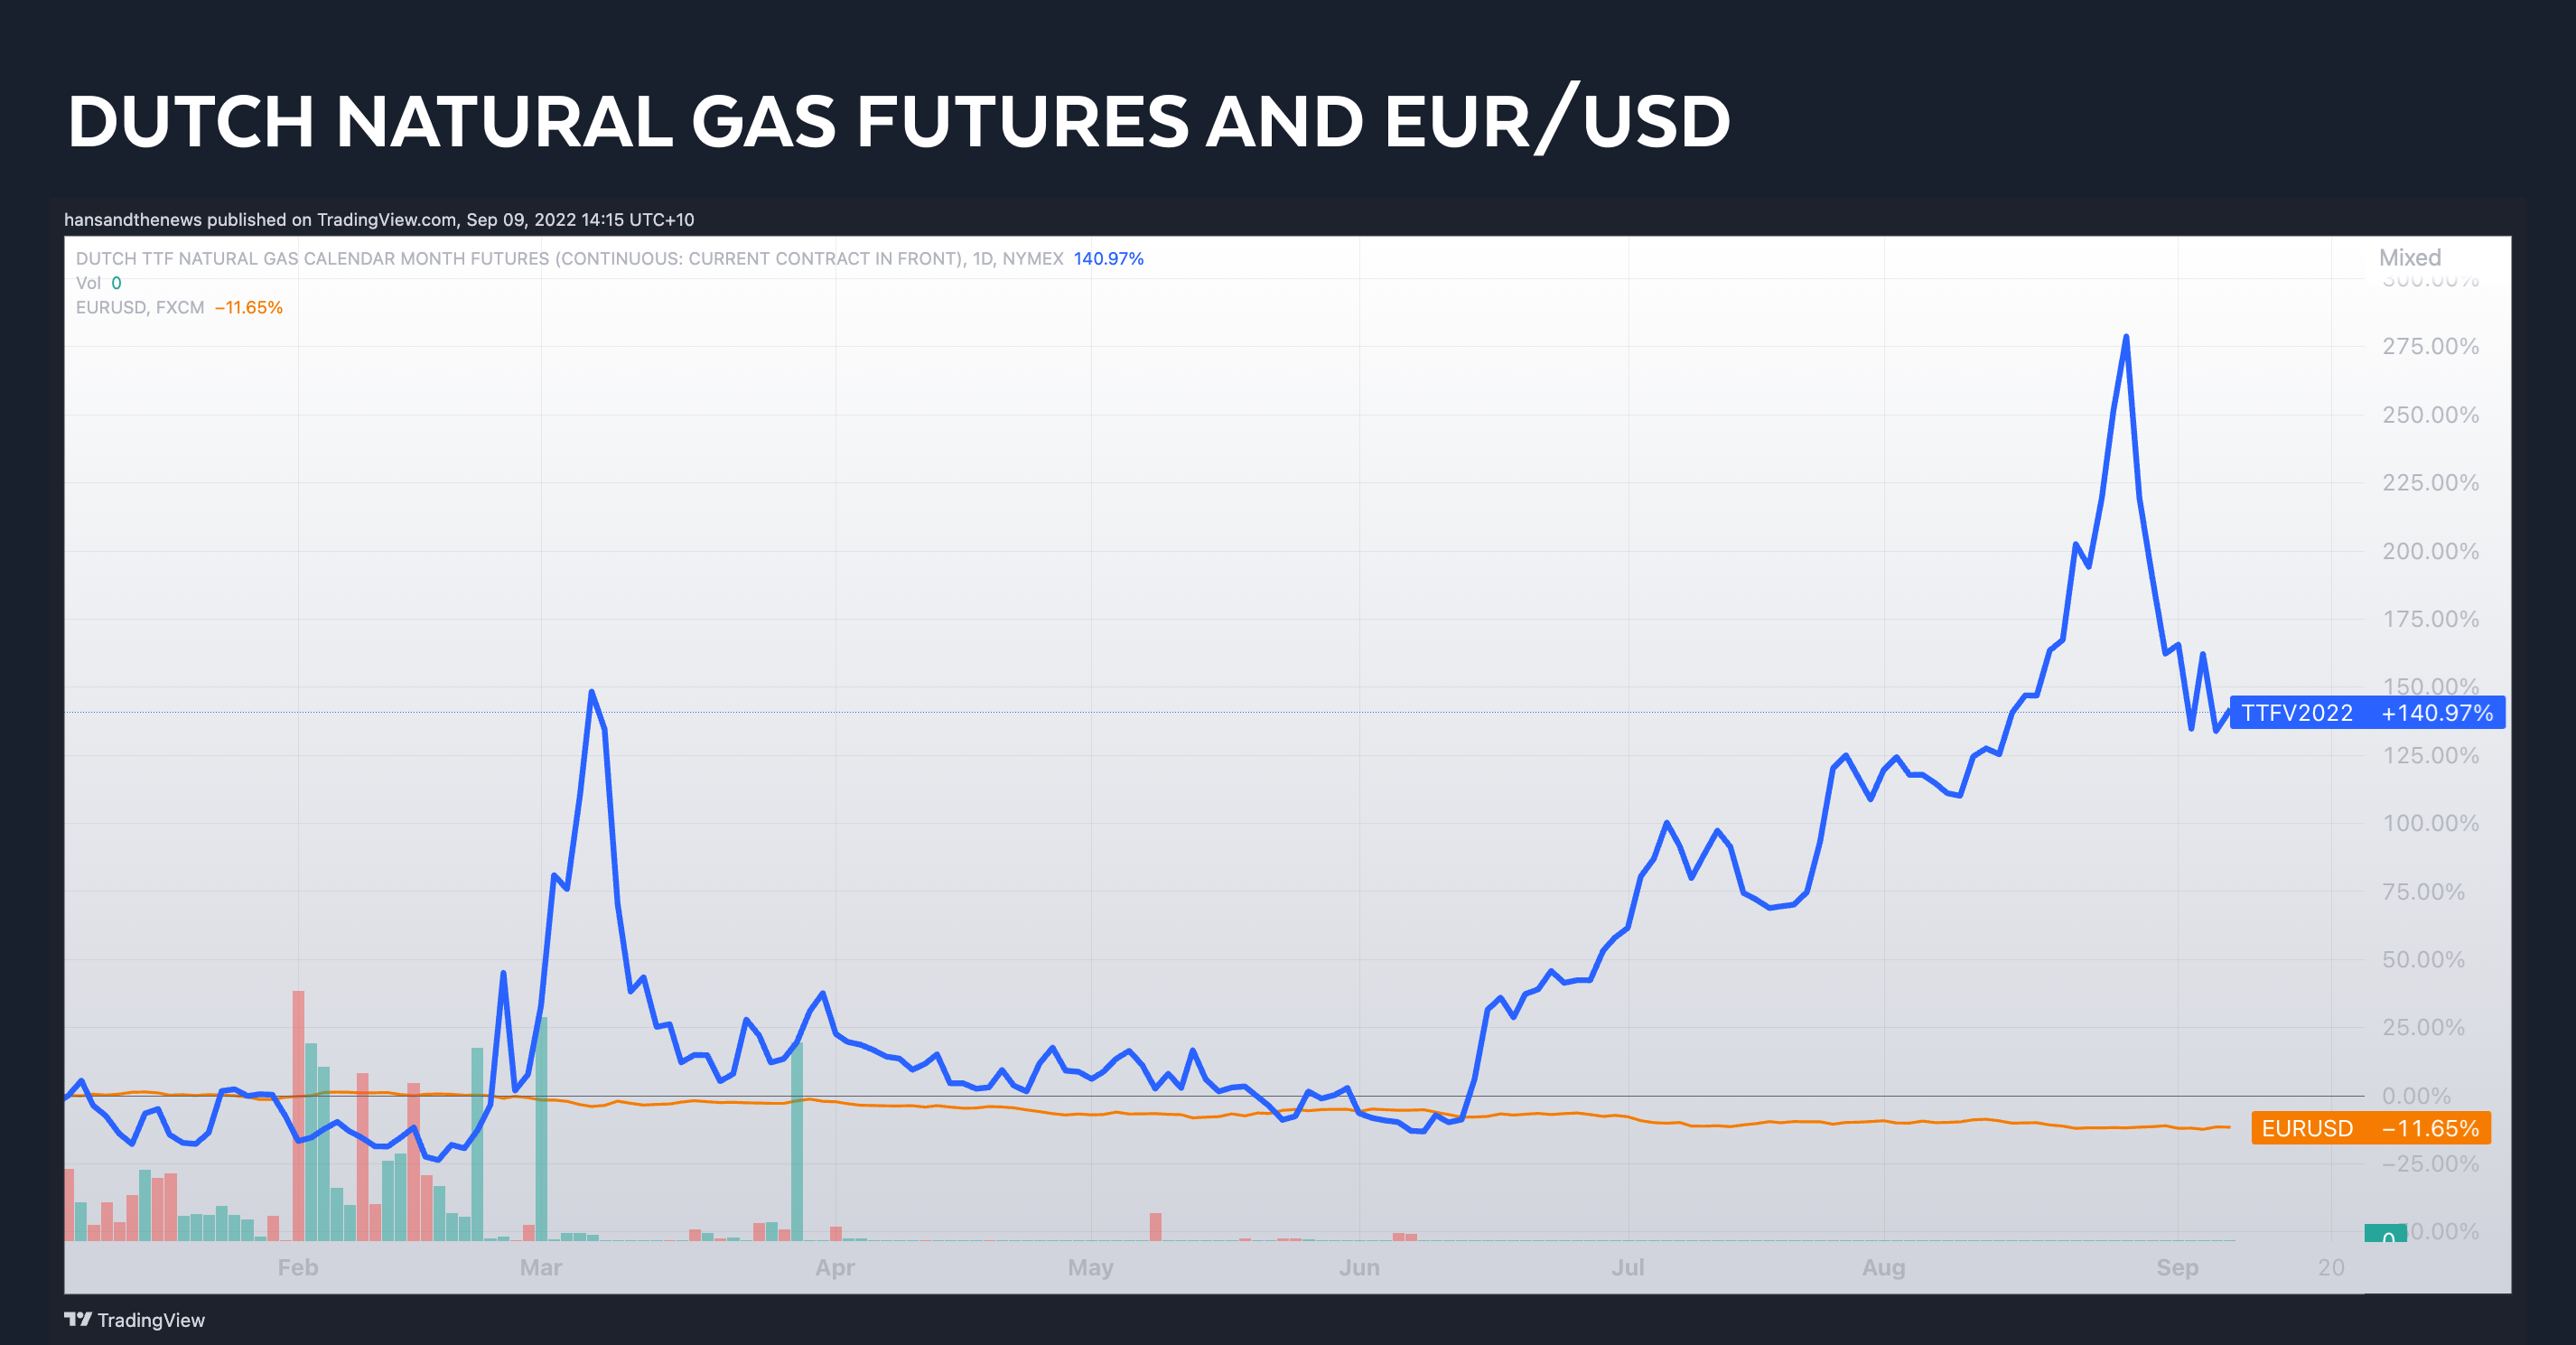Click the green volume 0 badge
Image resolution: width=2576 pixels, height=1345 pixels.
click(x=2385, y=1234)
